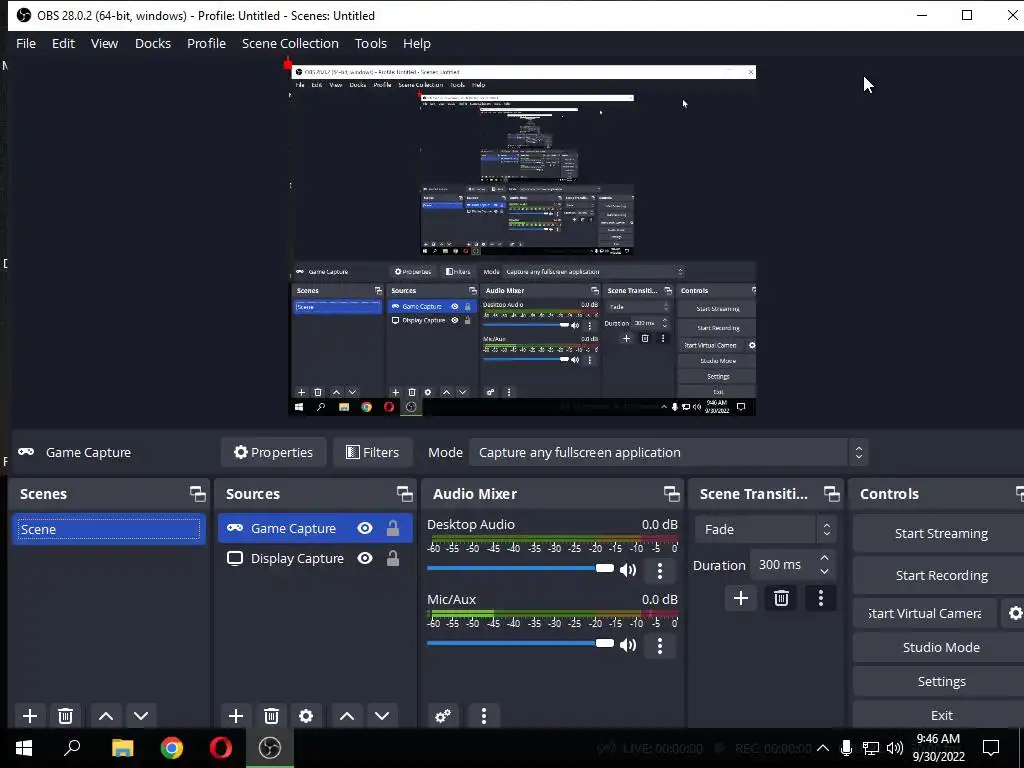This screenshot has height=768, width=1024.
Task: Open advanced audio properties gears icon
Action: point(443,716)
